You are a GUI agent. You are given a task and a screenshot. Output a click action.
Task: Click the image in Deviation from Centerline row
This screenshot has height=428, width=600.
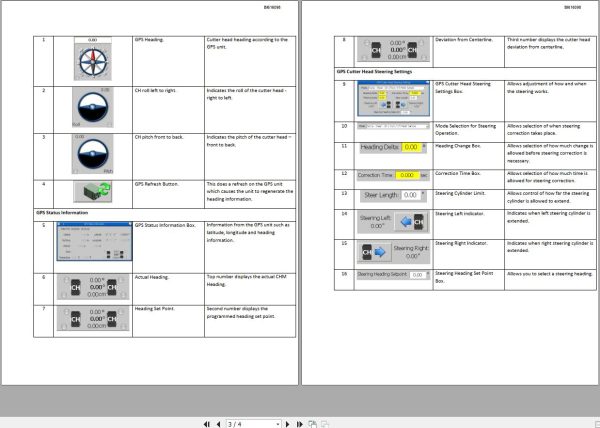(393, 49)
